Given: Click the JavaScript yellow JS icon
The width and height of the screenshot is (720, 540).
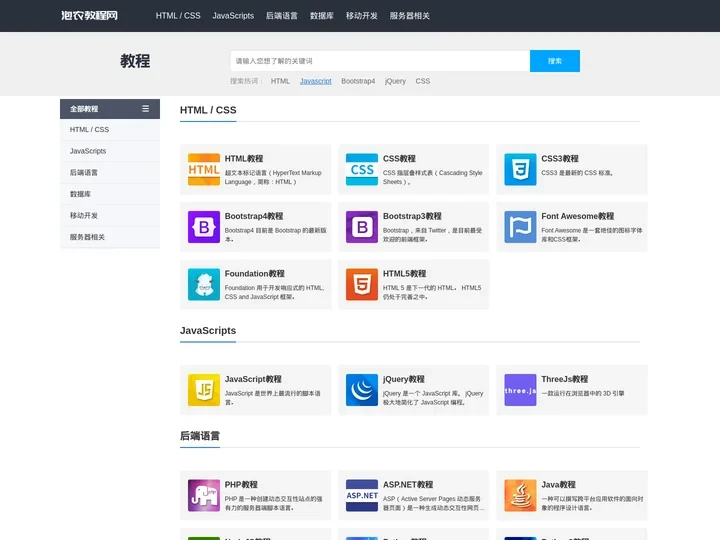Looking at the screenshot, I should click(204, 390).
